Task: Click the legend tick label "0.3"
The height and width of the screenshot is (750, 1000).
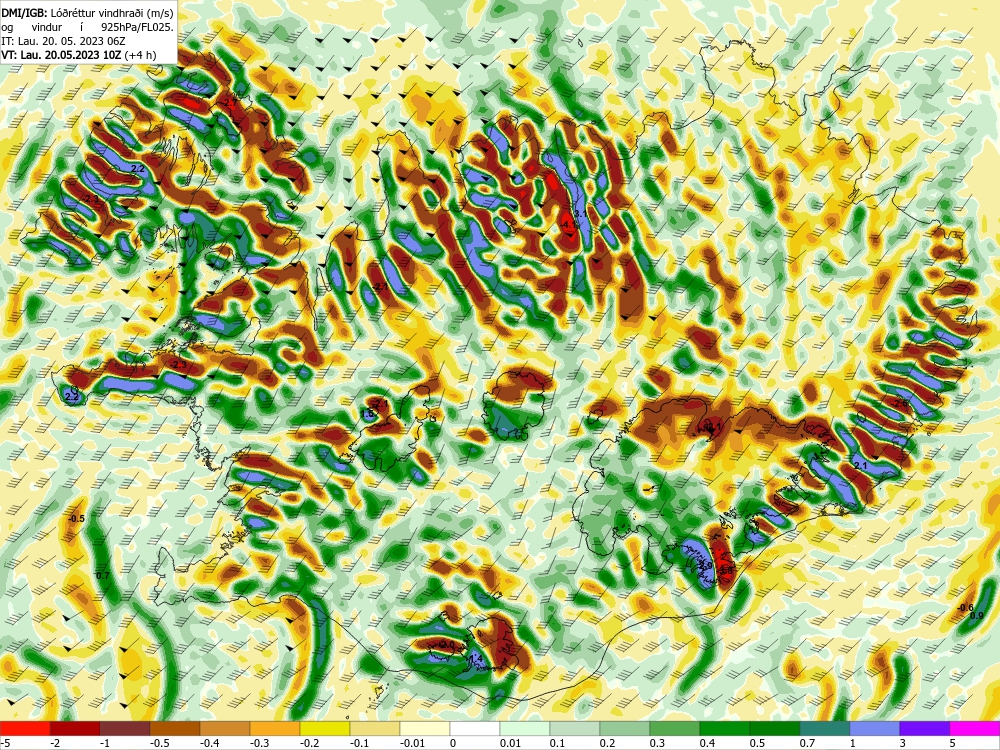Action: tap(658, 743)
